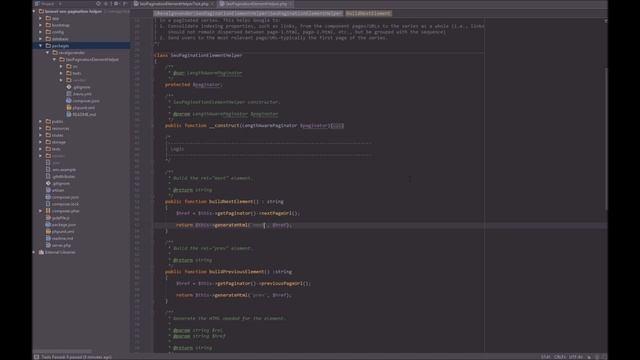Hide the Project tool window
Viewport: 640px width, 360px height.
[x=125, y=4]
